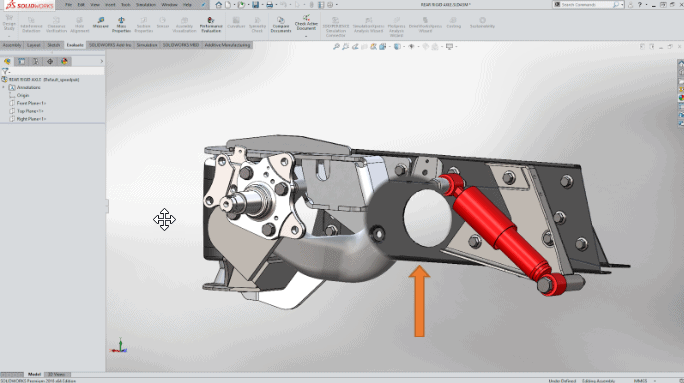This screenshot has width=684, height=383.
Task: Open Mass Properties
Action: point(121,25)
